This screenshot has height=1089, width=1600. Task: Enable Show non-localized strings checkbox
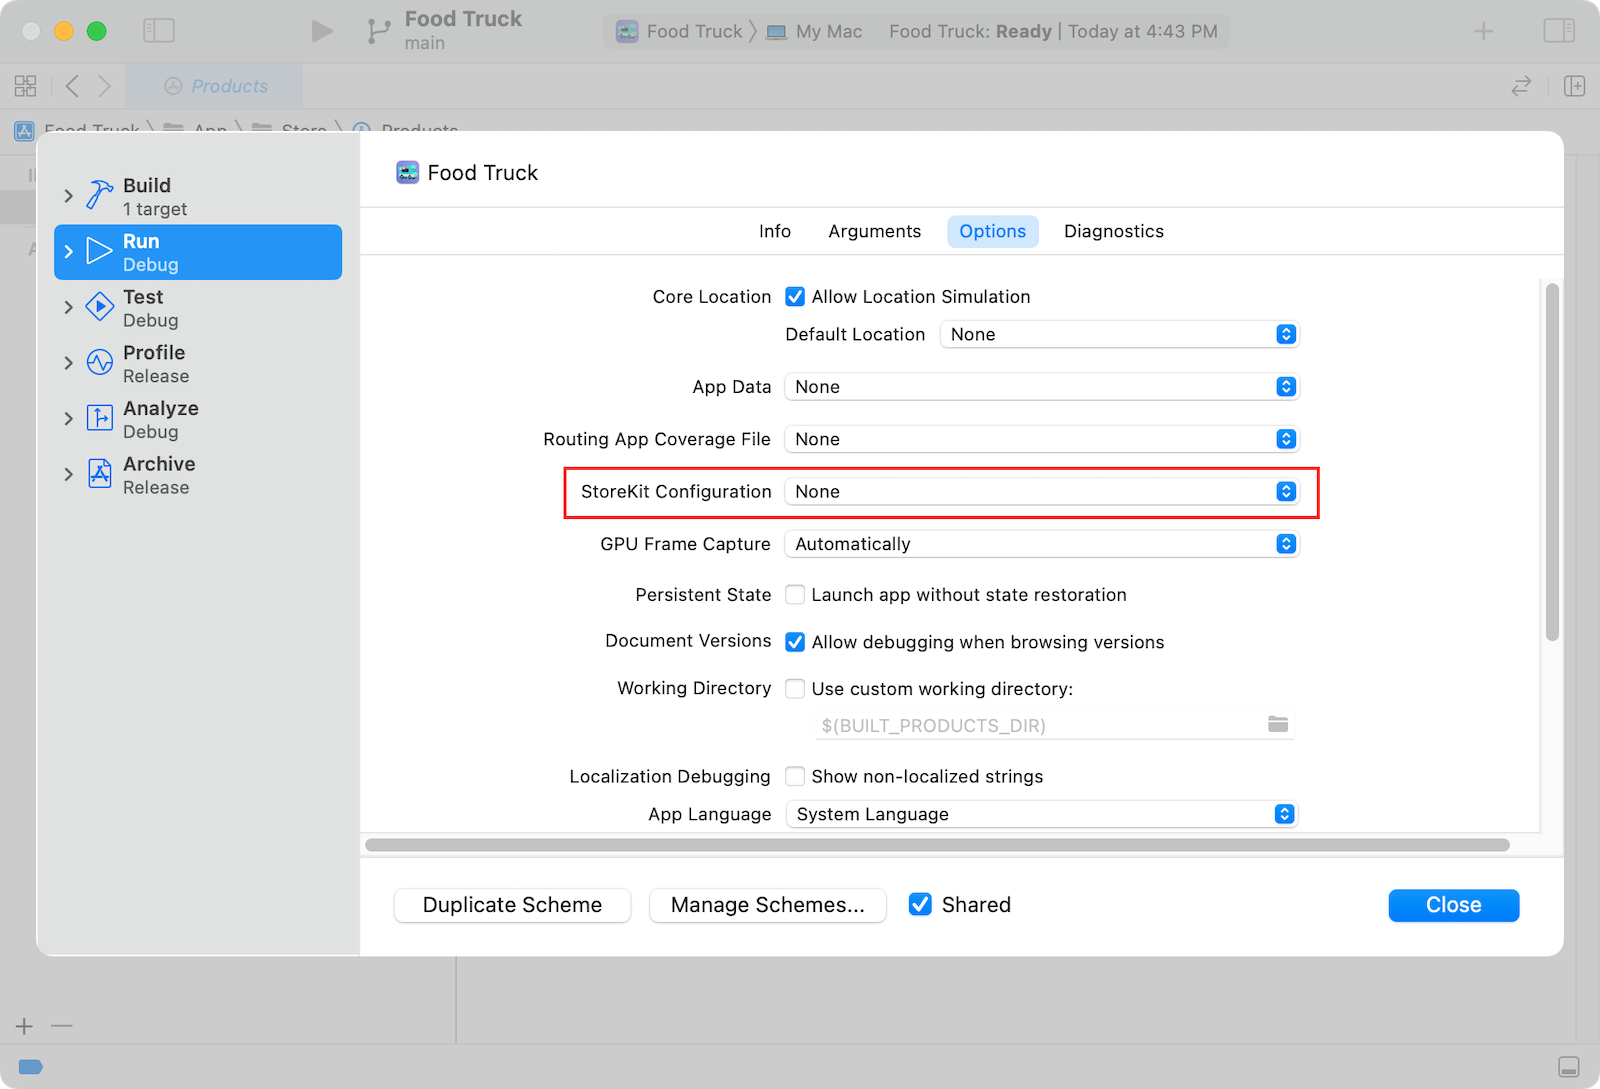point(795,777)
